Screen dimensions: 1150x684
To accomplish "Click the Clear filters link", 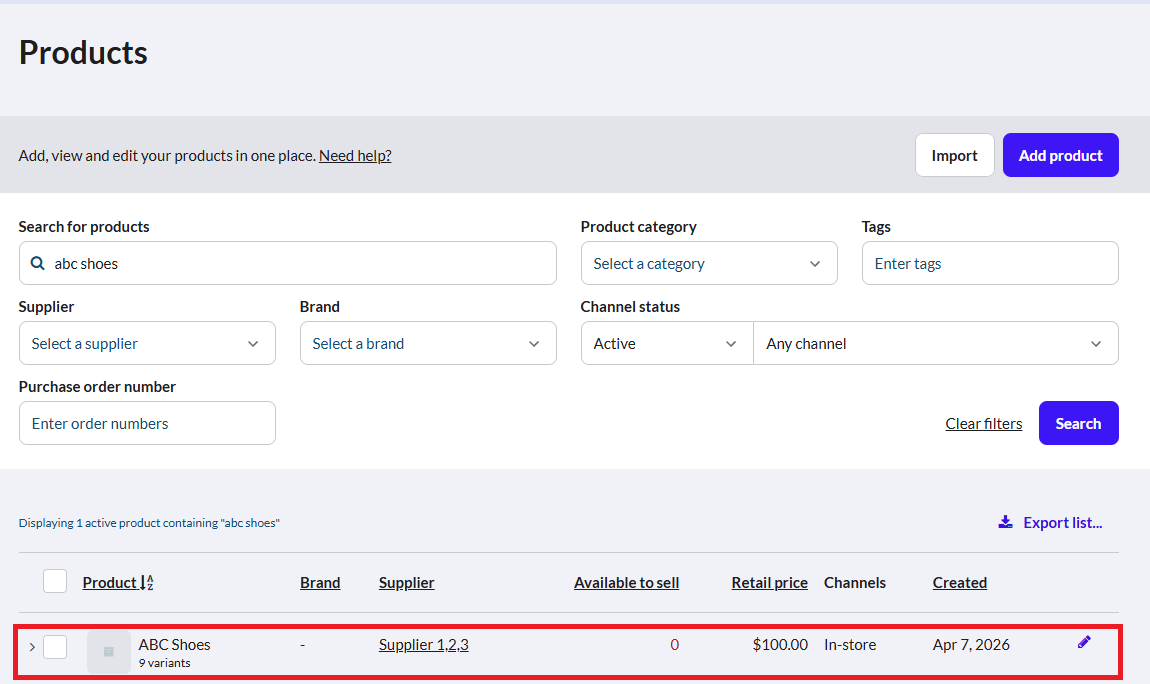I will tap(984, 424).
